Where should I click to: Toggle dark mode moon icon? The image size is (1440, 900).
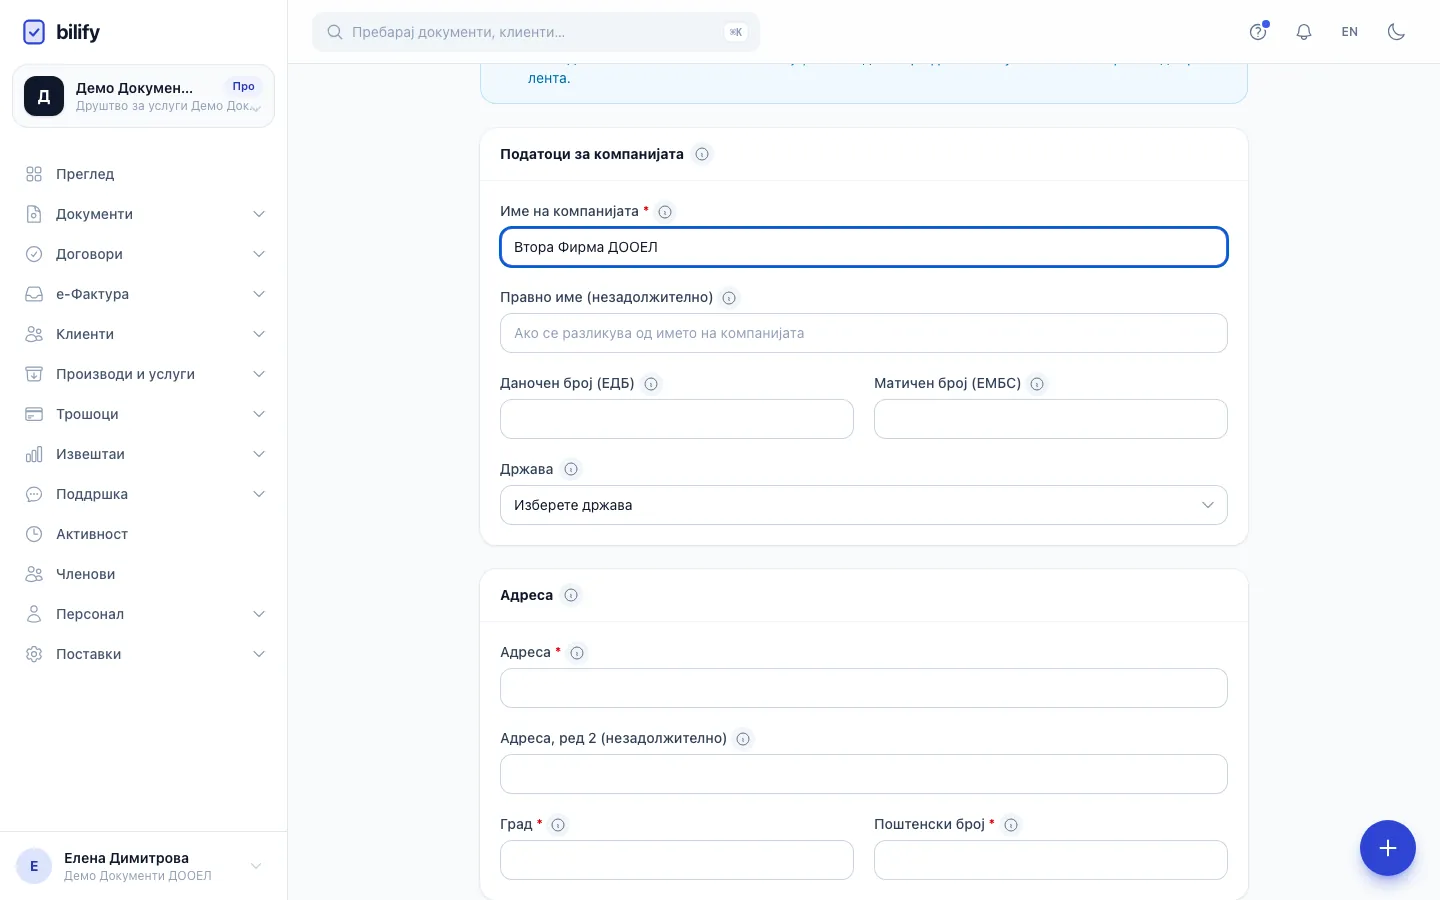1396,32
